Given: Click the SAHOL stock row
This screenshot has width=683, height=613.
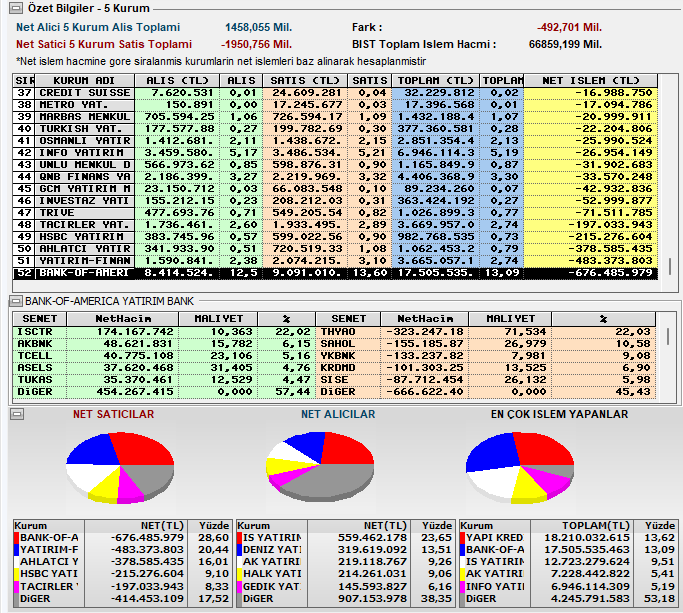Looking at the screenshot, I should pyautogui.click(x=486, y=344).
